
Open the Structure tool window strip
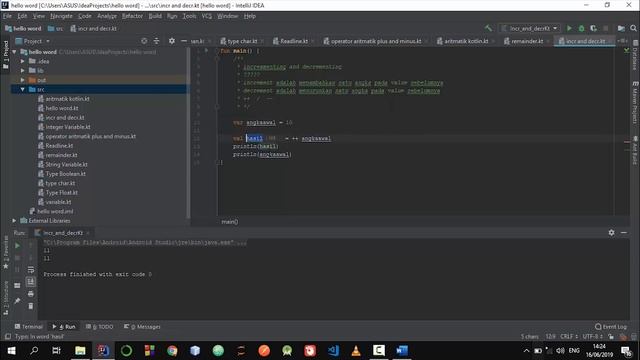pos(6,297)
